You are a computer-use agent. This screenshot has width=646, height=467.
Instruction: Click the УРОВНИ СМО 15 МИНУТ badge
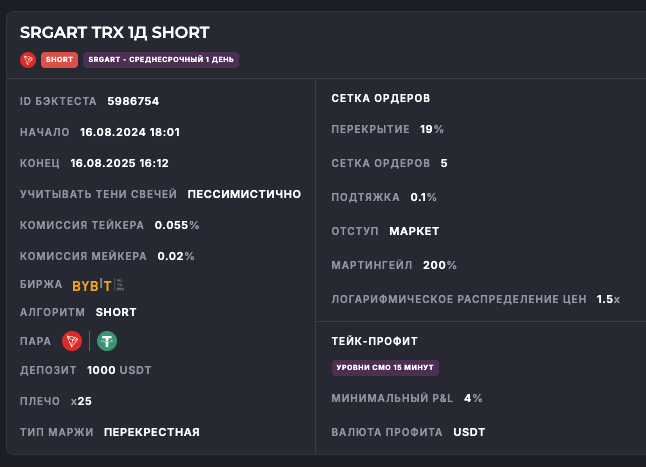[385, 368]
